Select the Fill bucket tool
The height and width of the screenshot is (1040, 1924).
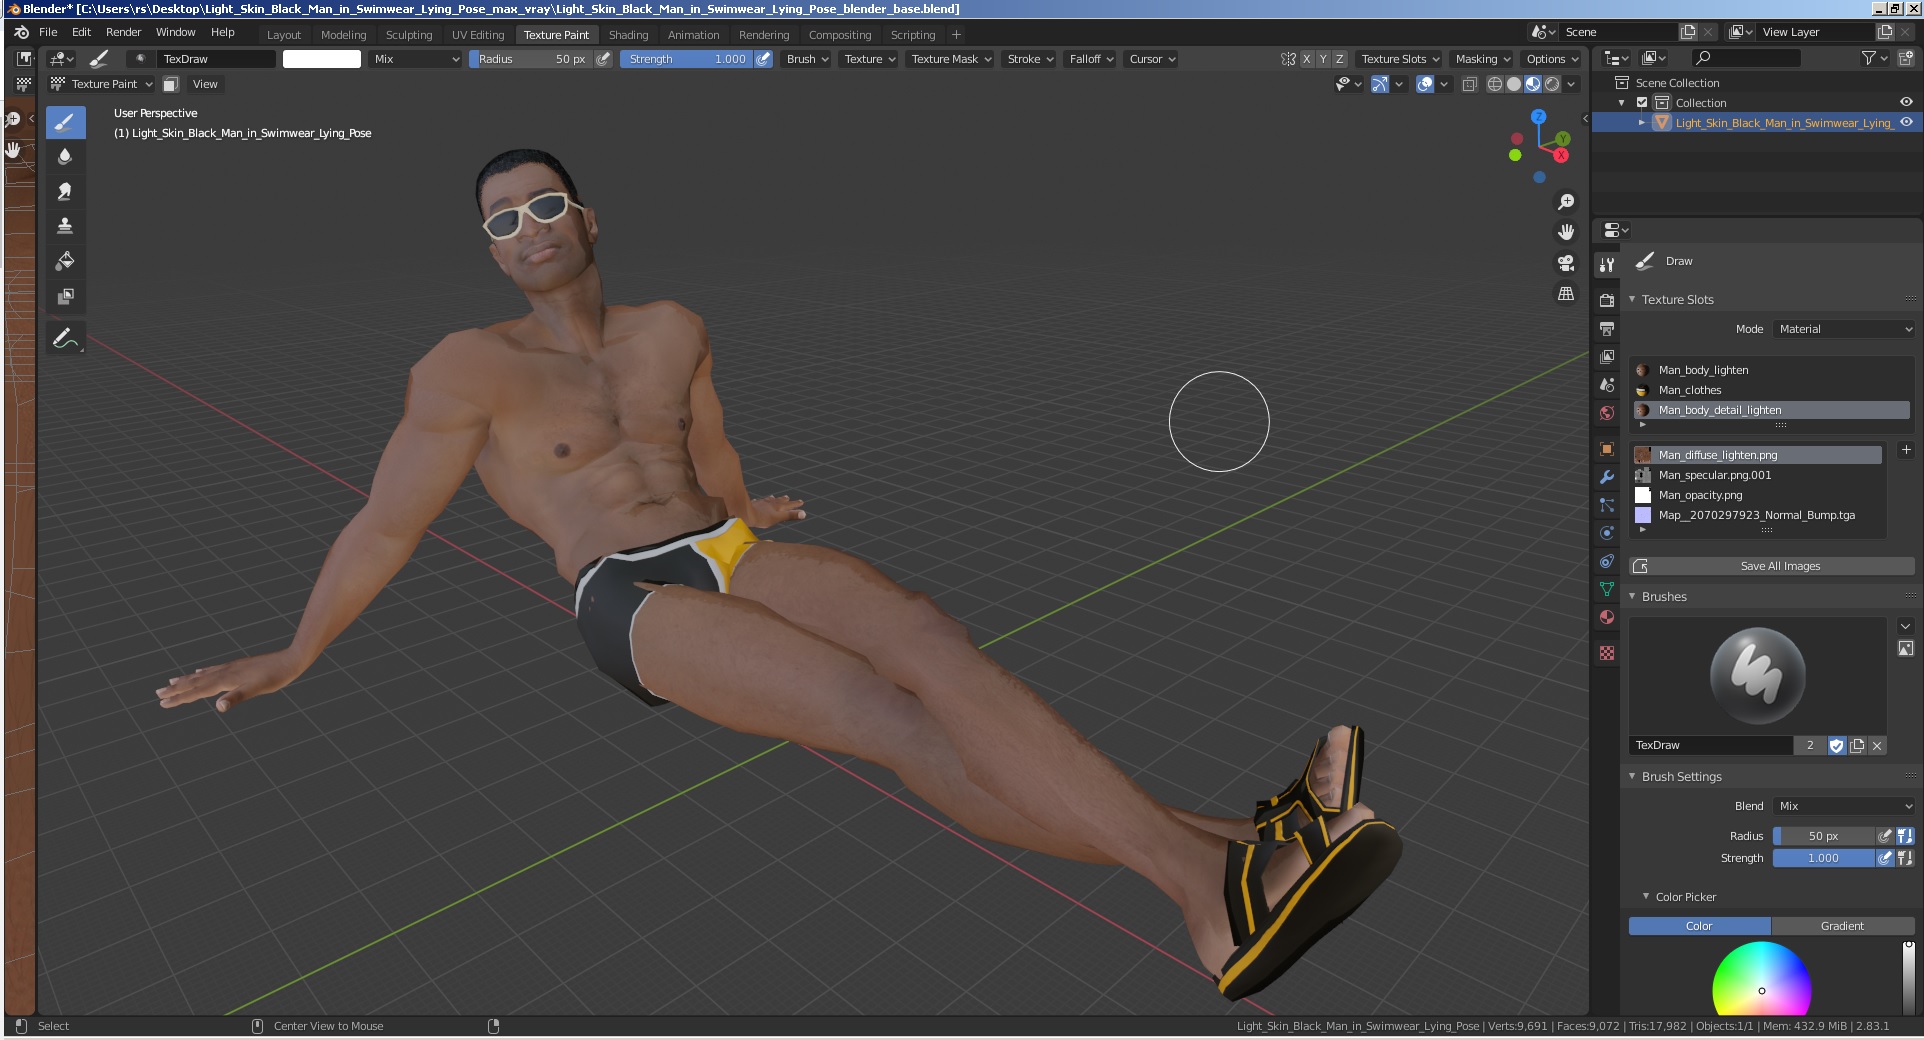click(x=65, y=261)
